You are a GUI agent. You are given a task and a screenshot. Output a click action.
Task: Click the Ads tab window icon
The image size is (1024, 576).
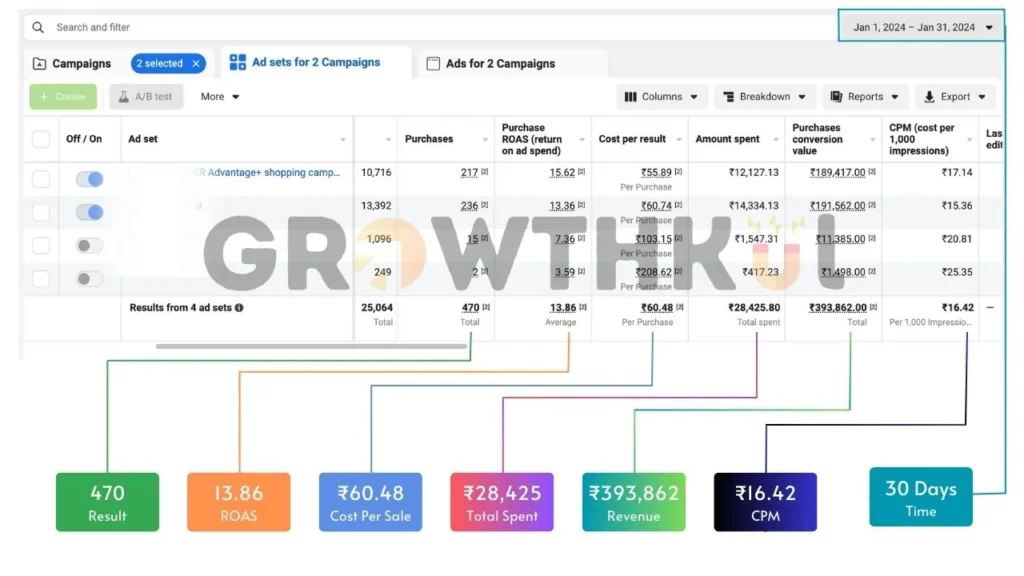pos(433,64)
